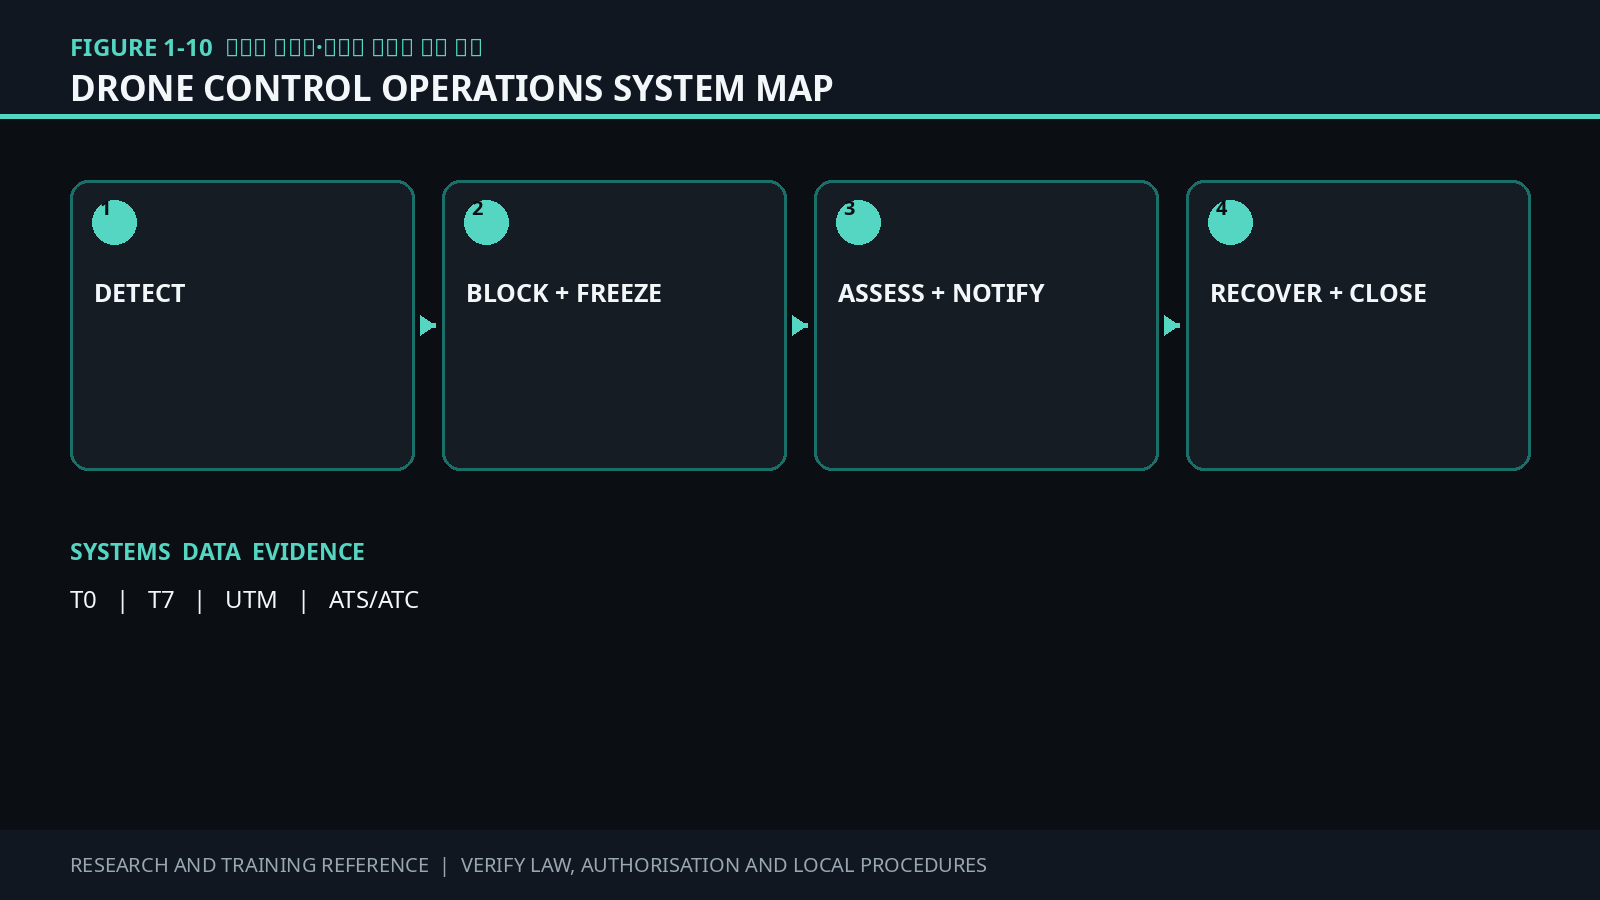Select the ASSESS + NOTIFY card title

click(x=941, y=293)
